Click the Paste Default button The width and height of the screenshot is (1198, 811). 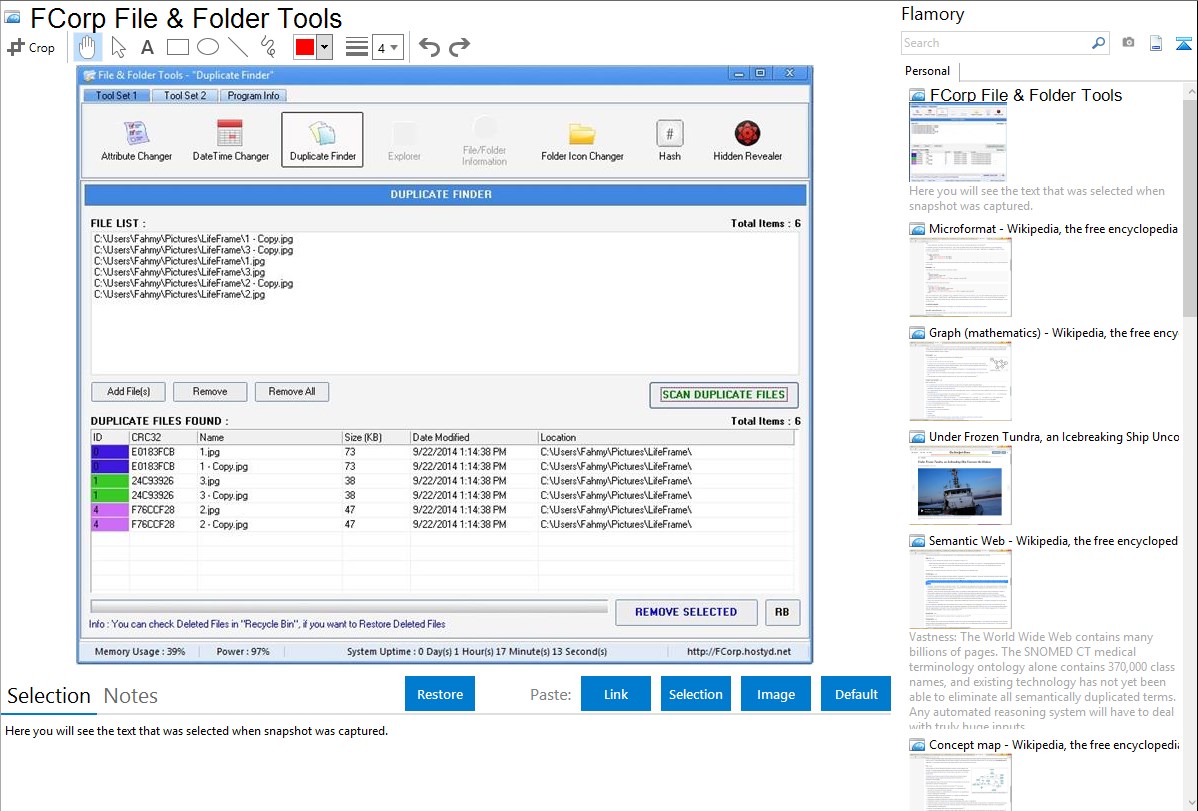pyautogui.click(x=856, y=694)
